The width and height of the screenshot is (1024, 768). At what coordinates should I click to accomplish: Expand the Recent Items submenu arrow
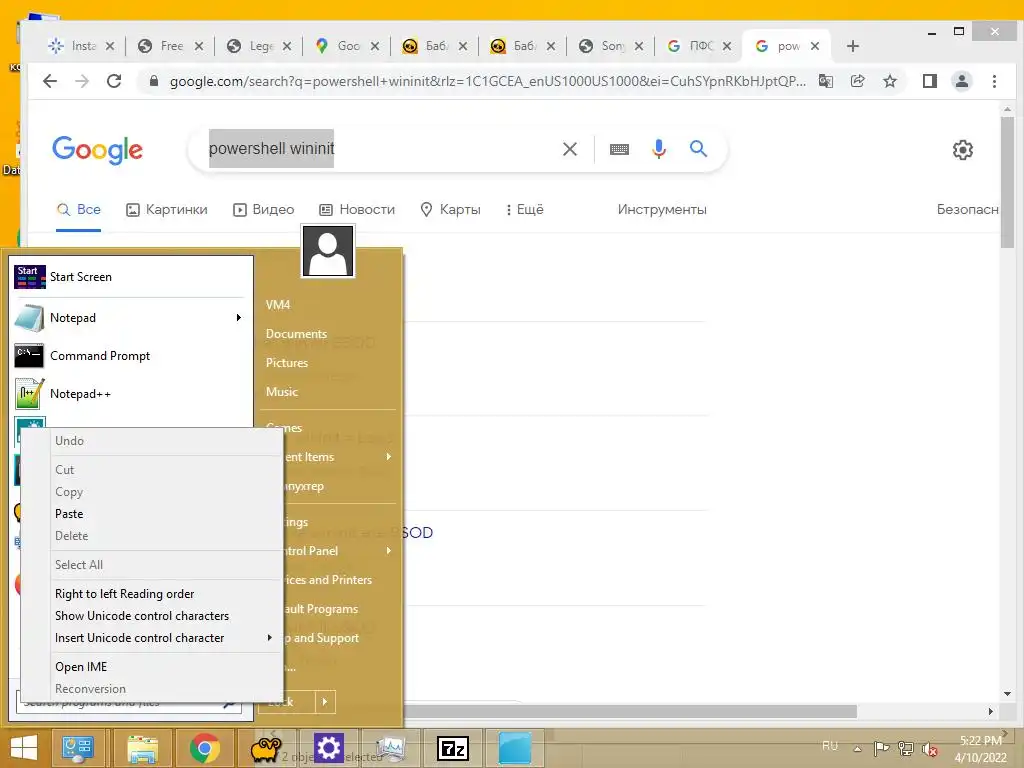[x=389, y=456]
